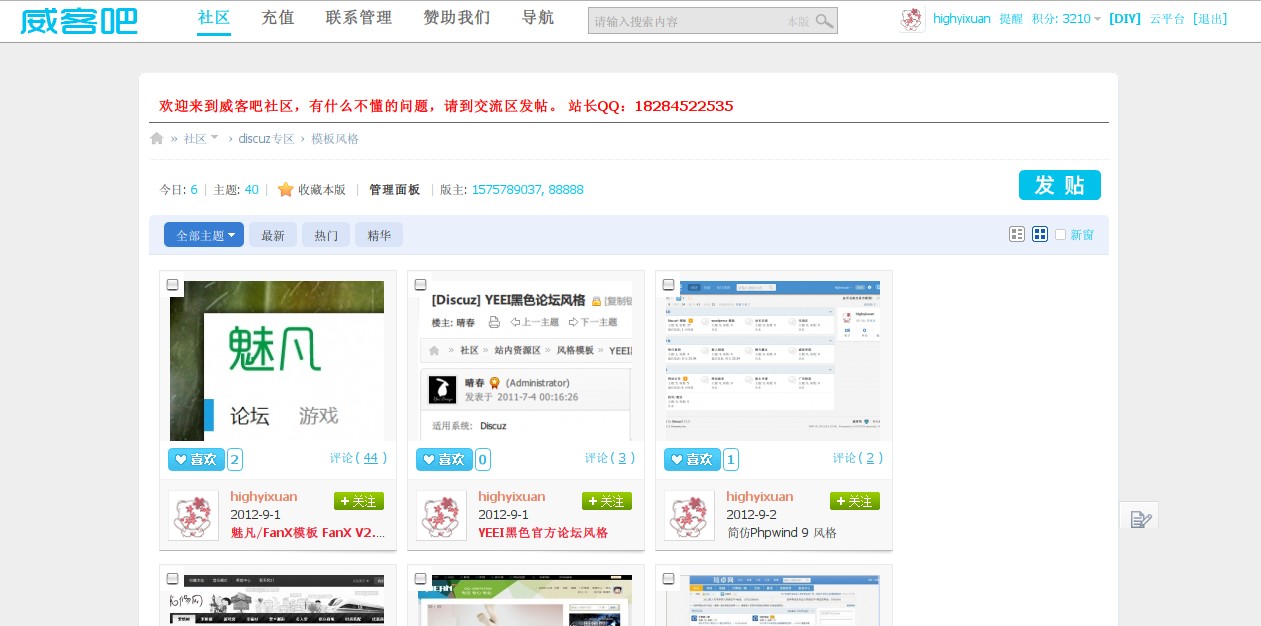
Task: Open highyixuan avatar in top bar
Action: (x=912, y=19)
